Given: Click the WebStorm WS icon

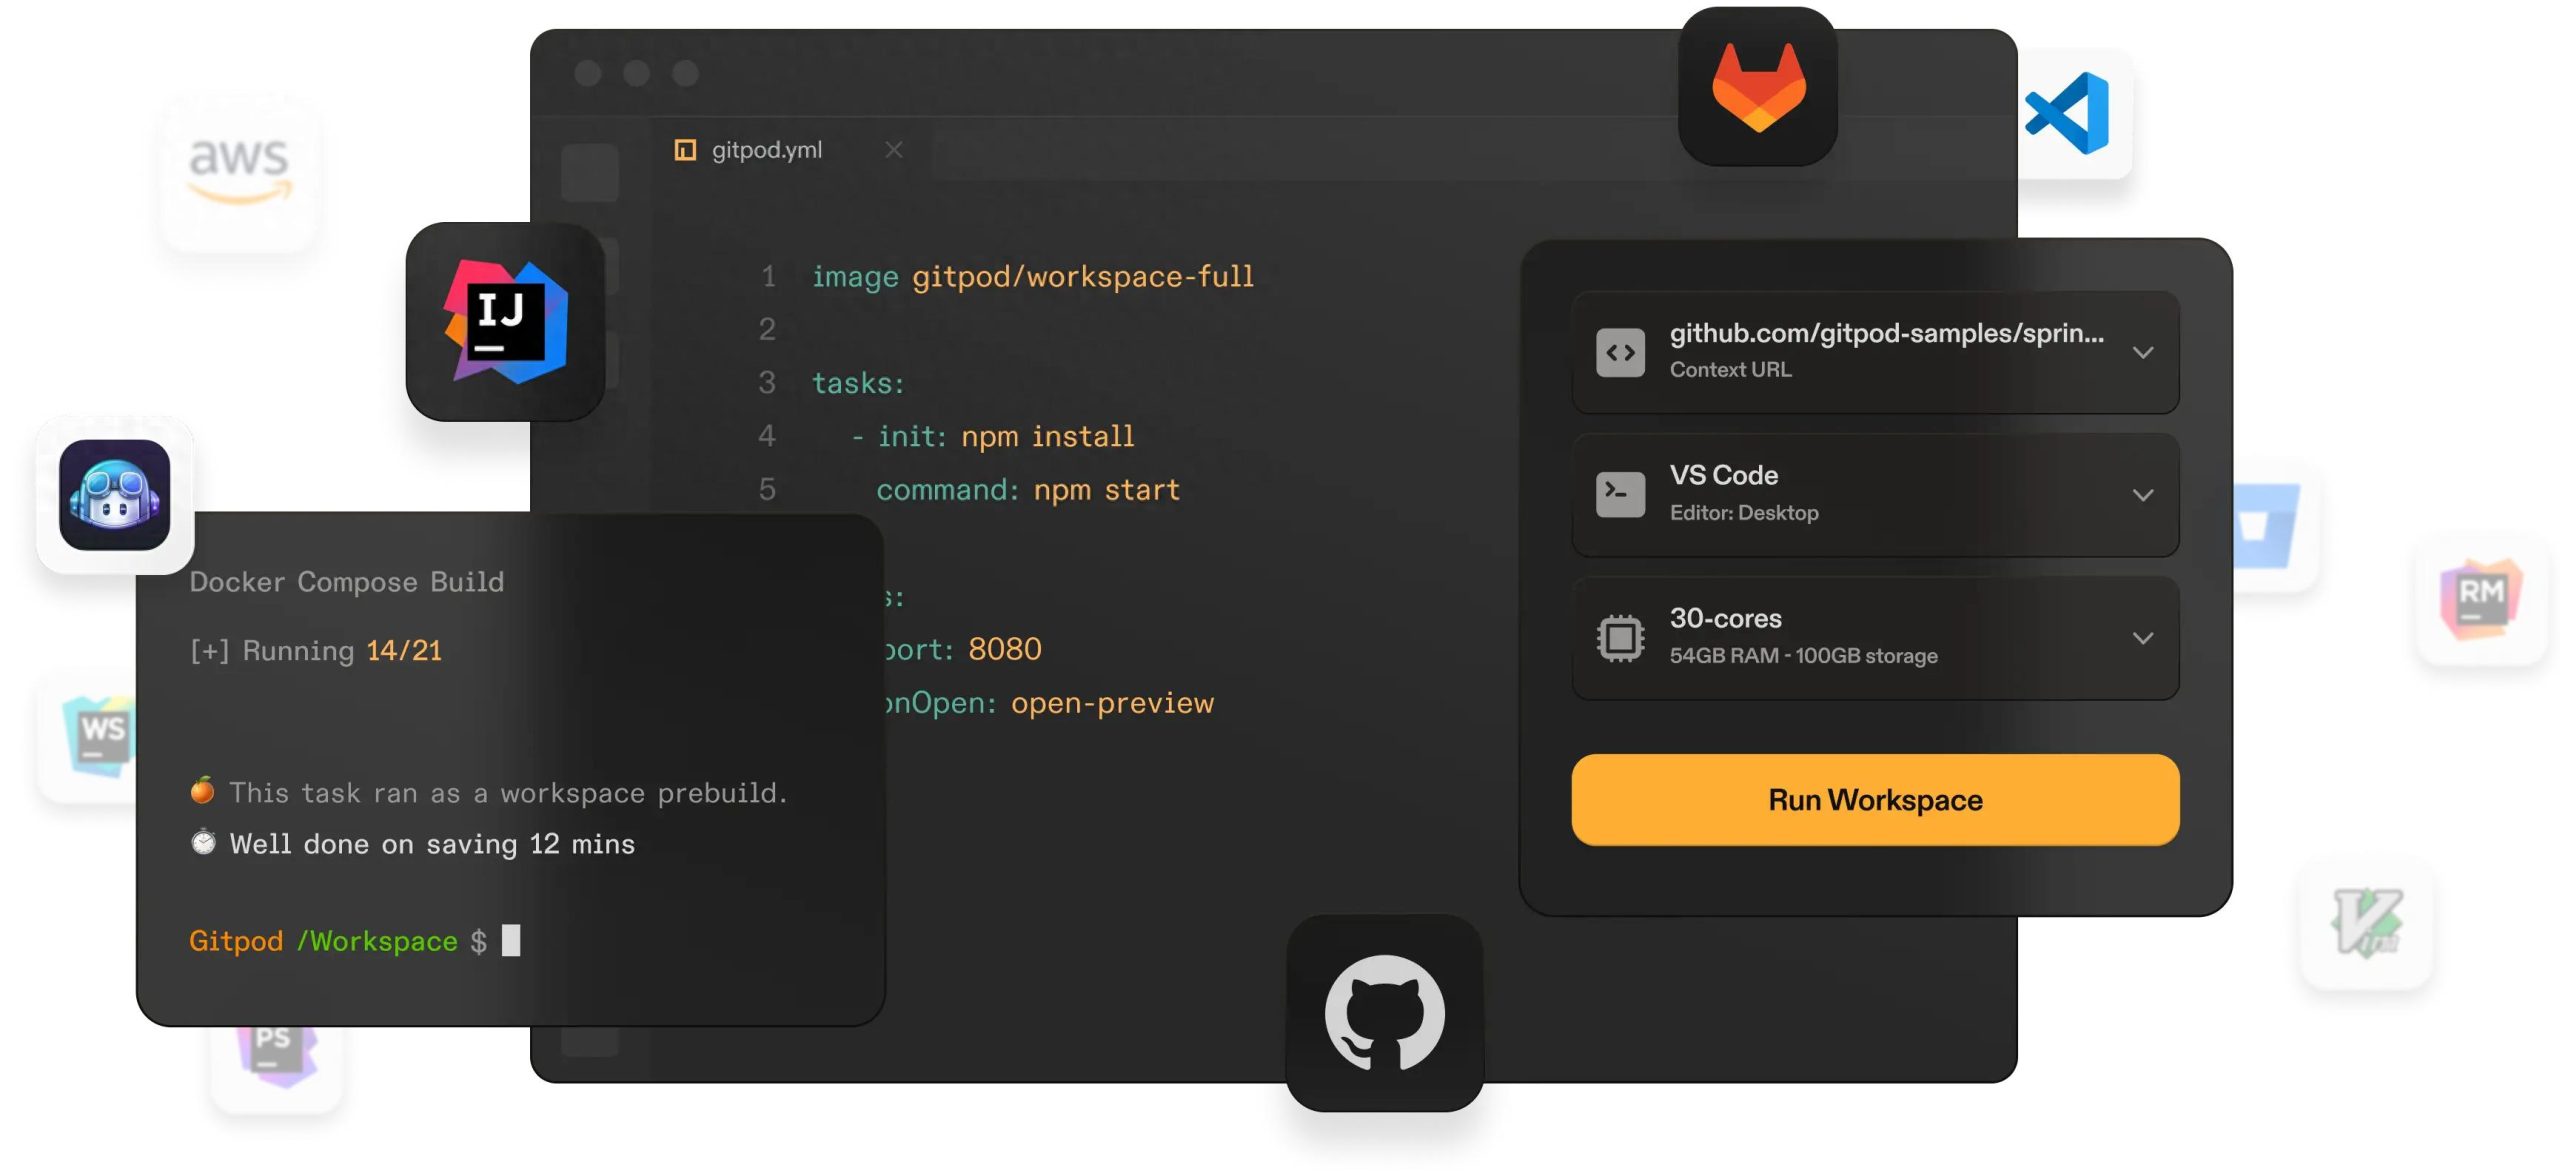Looking at the screenshot, I should point(100,733).
